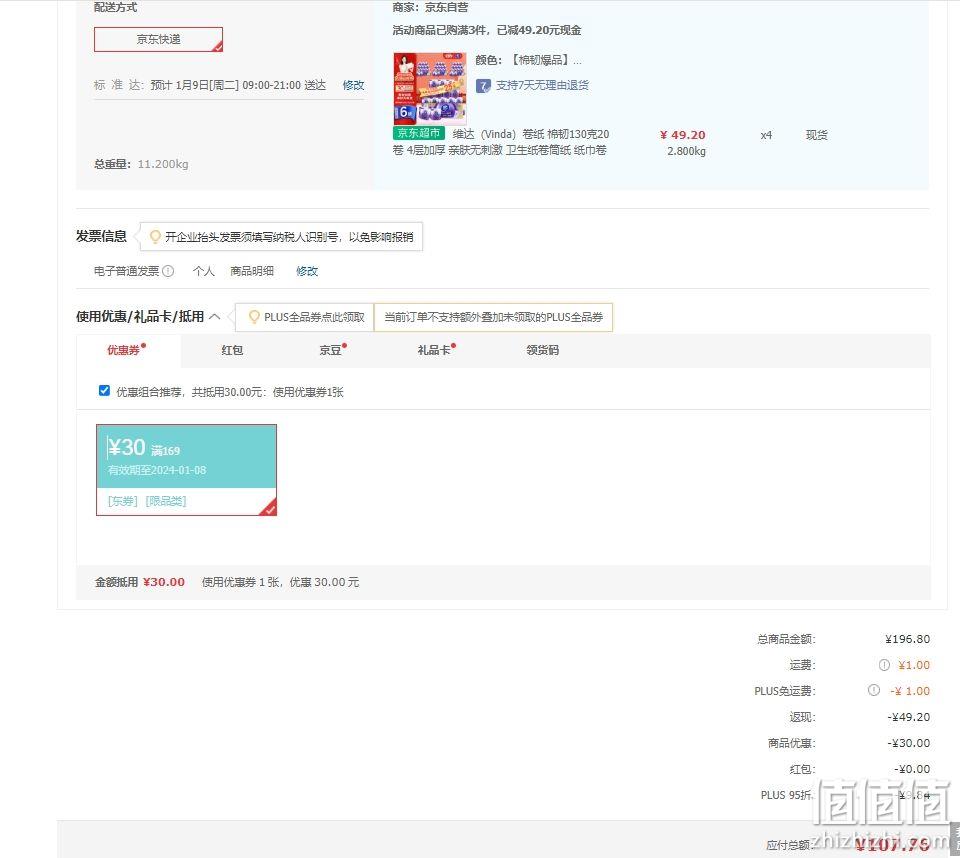Click the 京东超市 green tag
Image resolution: width=960 pixels, height=858 pixels.
click(x=419, y=133)
